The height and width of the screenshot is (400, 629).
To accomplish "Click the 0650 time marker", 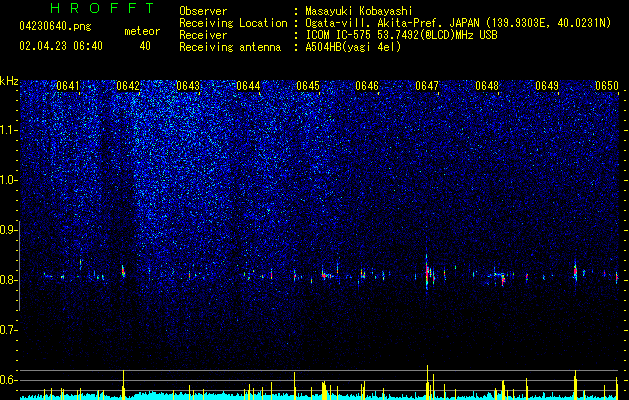I will pos(607,86).
